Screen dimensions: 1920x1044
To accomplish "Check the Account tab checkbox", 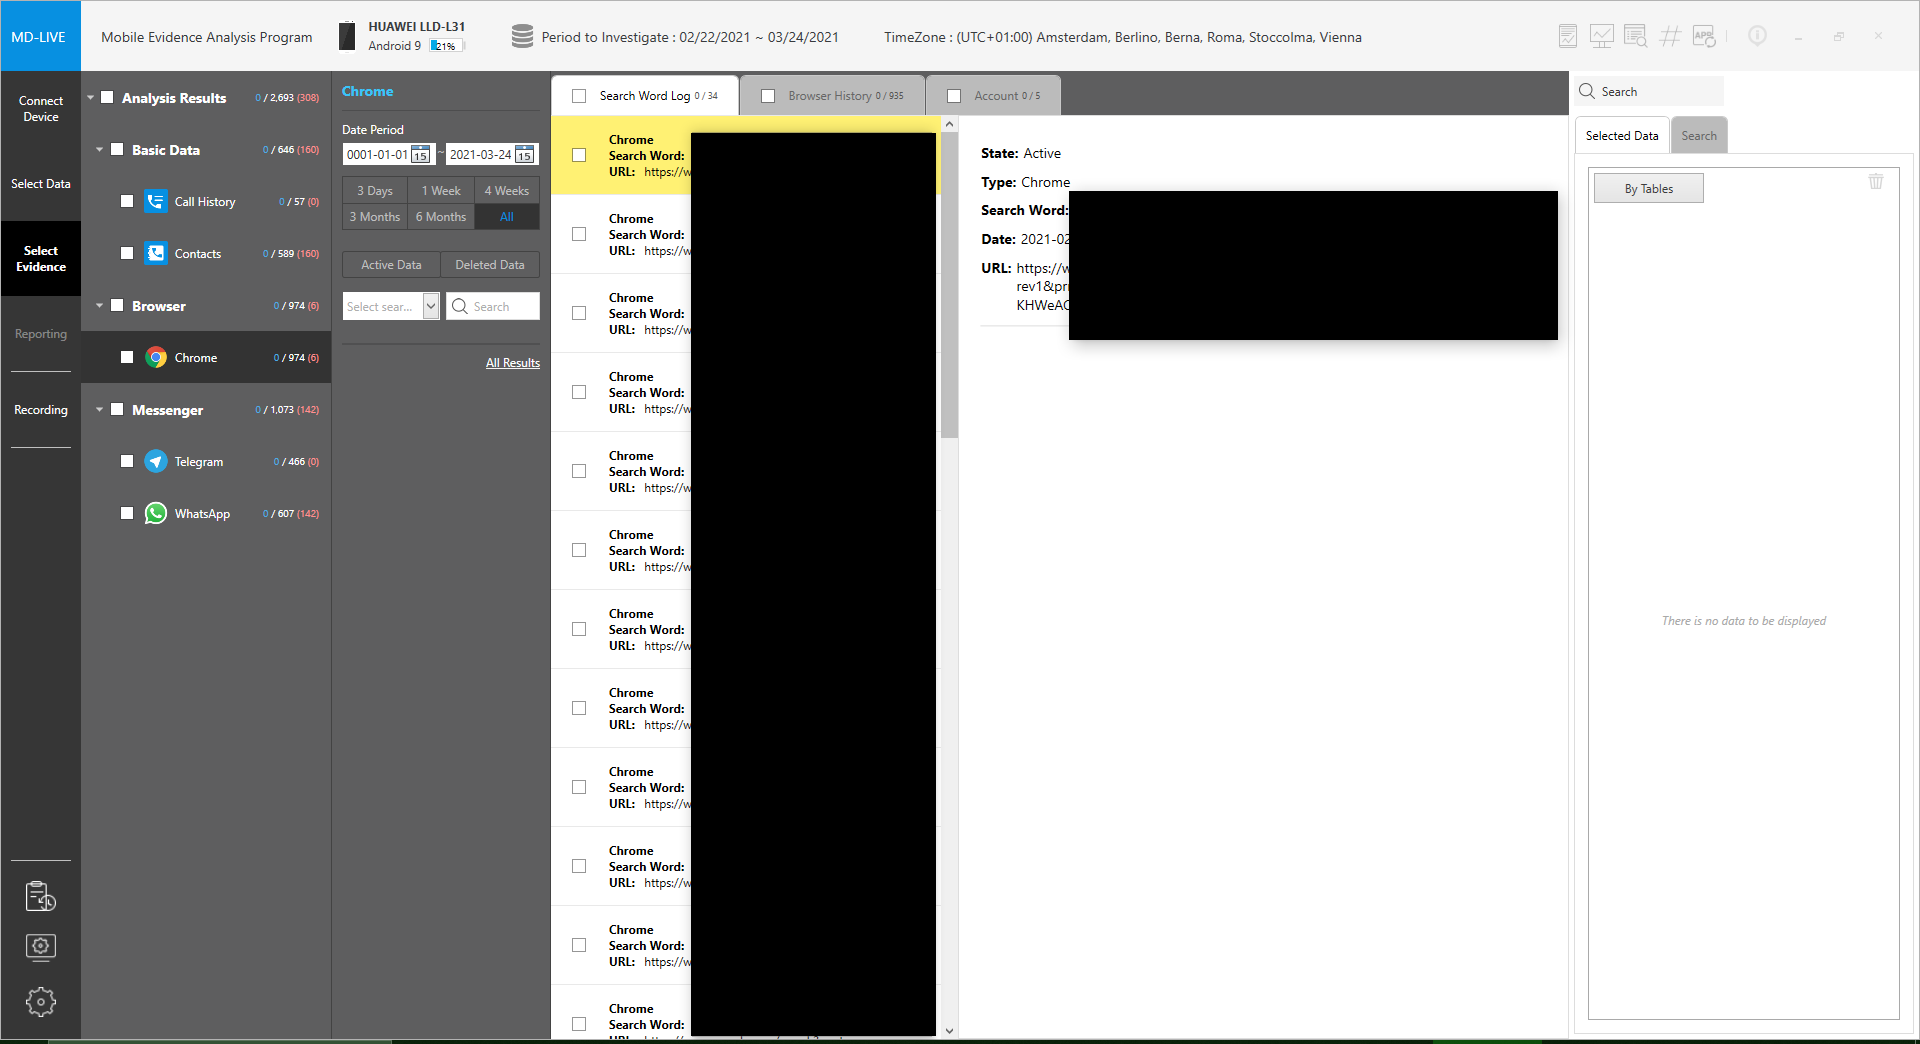I will 954,96.
